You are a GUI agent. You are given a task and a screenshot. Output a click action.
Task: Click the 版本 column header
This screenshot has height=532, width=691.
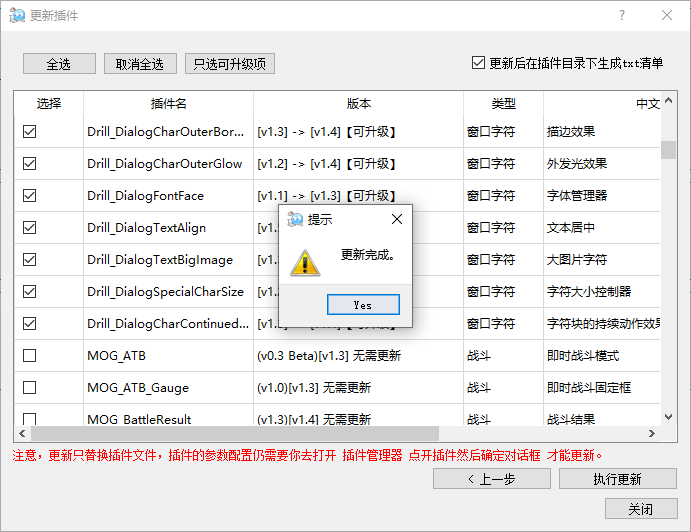[358, 104]
